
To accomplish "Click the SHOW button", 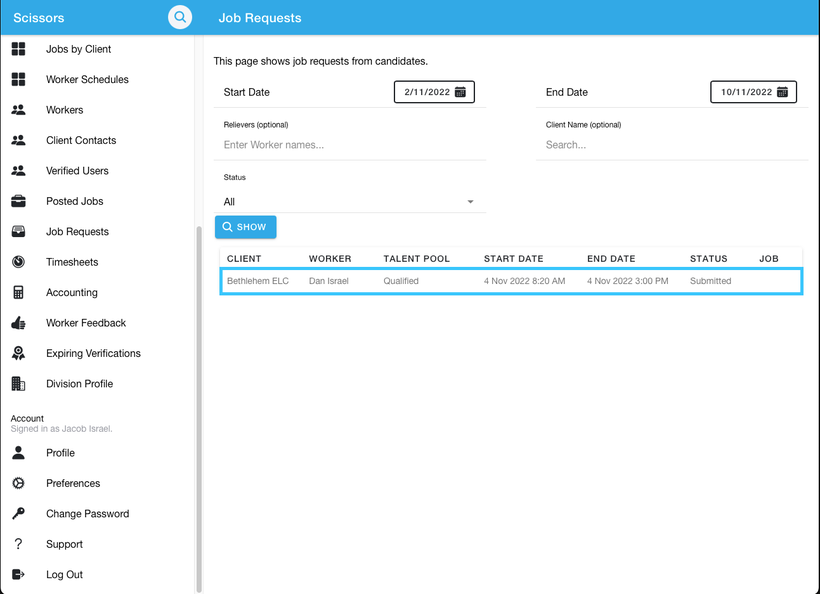I will [245, 227].
